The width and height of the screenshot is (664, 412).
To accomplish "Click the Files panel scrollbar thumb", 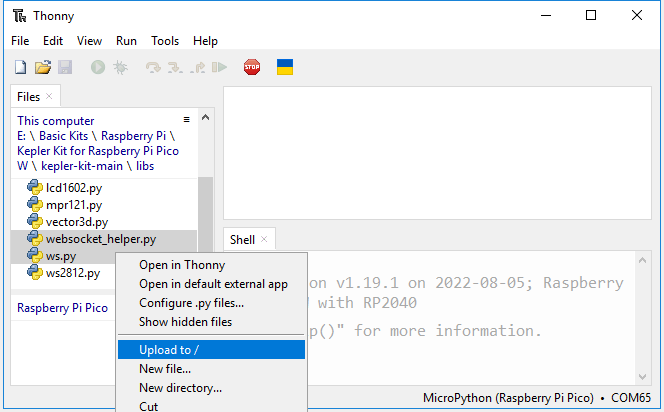I will pos(205,214).
